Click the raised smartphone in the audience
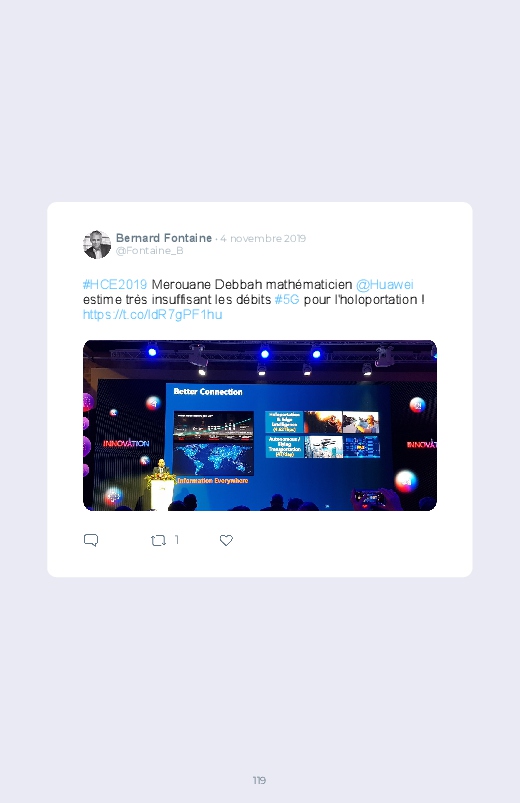The height and width of the screenshot is (803, 520). 368,497
